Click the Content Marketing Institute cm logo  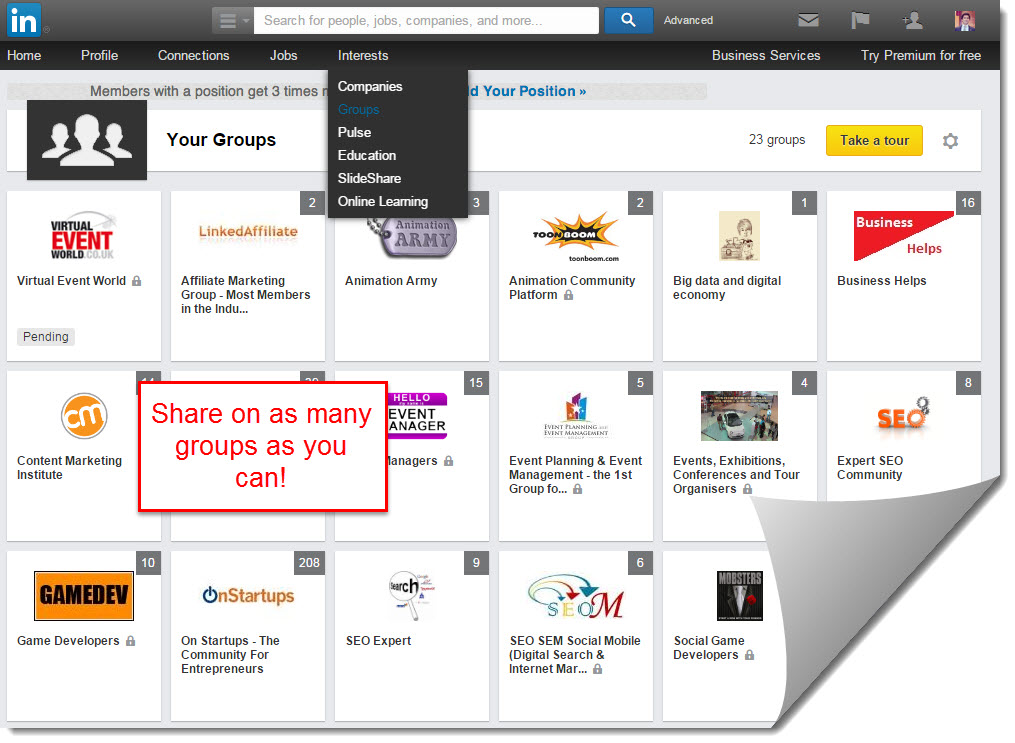[84, 416]
